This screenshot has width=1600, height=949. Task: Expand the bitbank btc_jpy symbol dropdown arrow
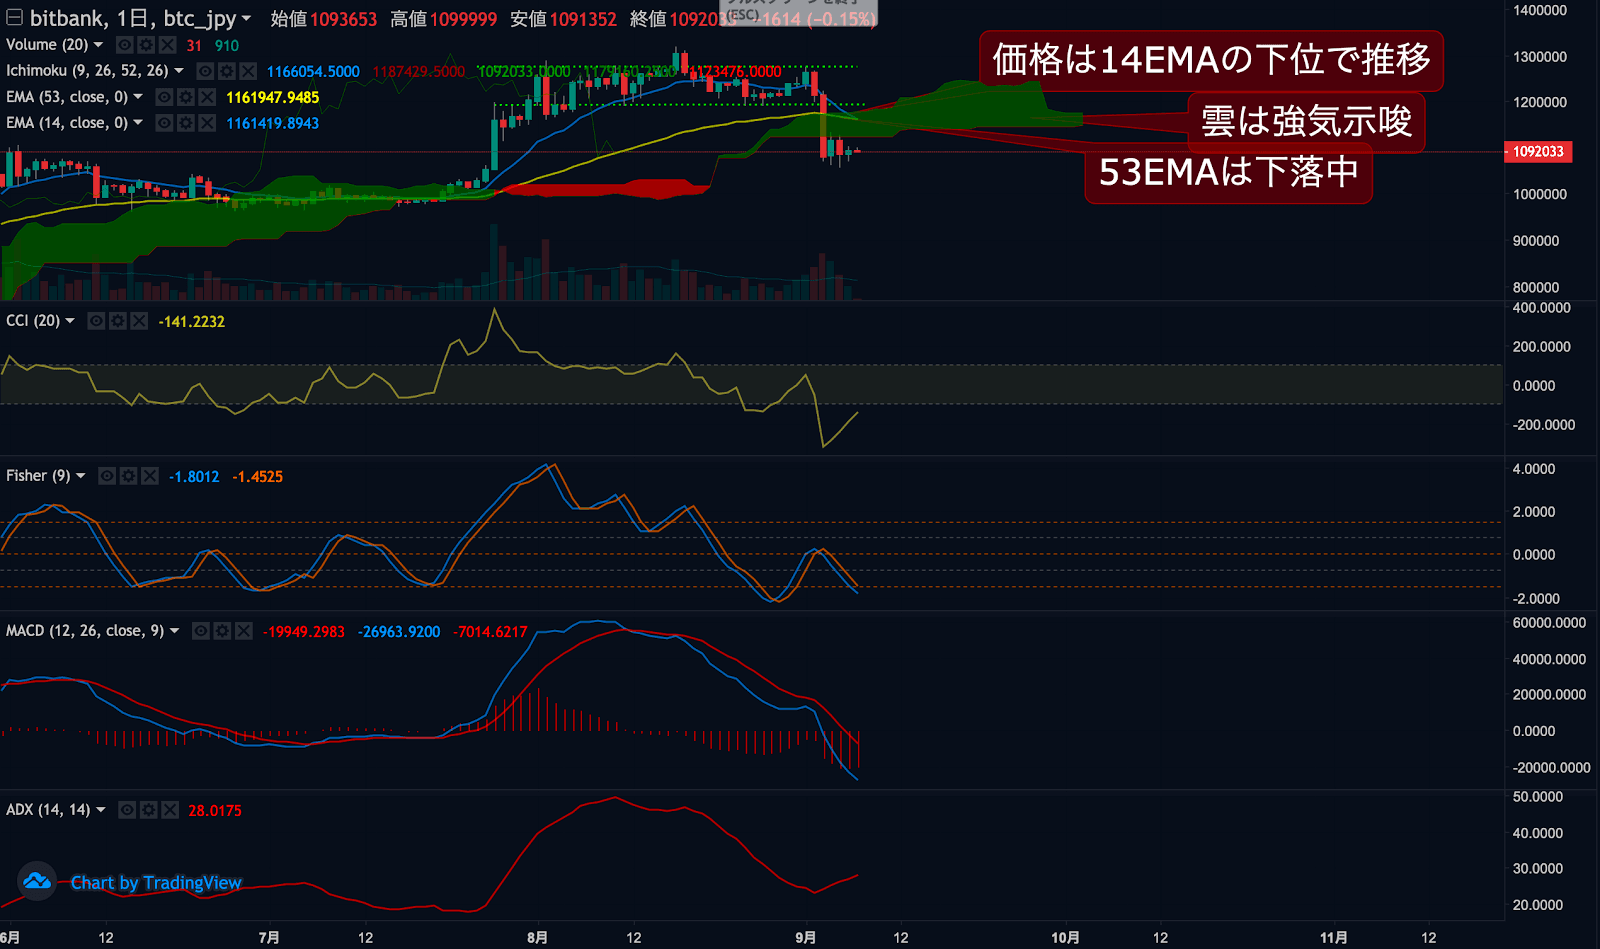point(246,18)
